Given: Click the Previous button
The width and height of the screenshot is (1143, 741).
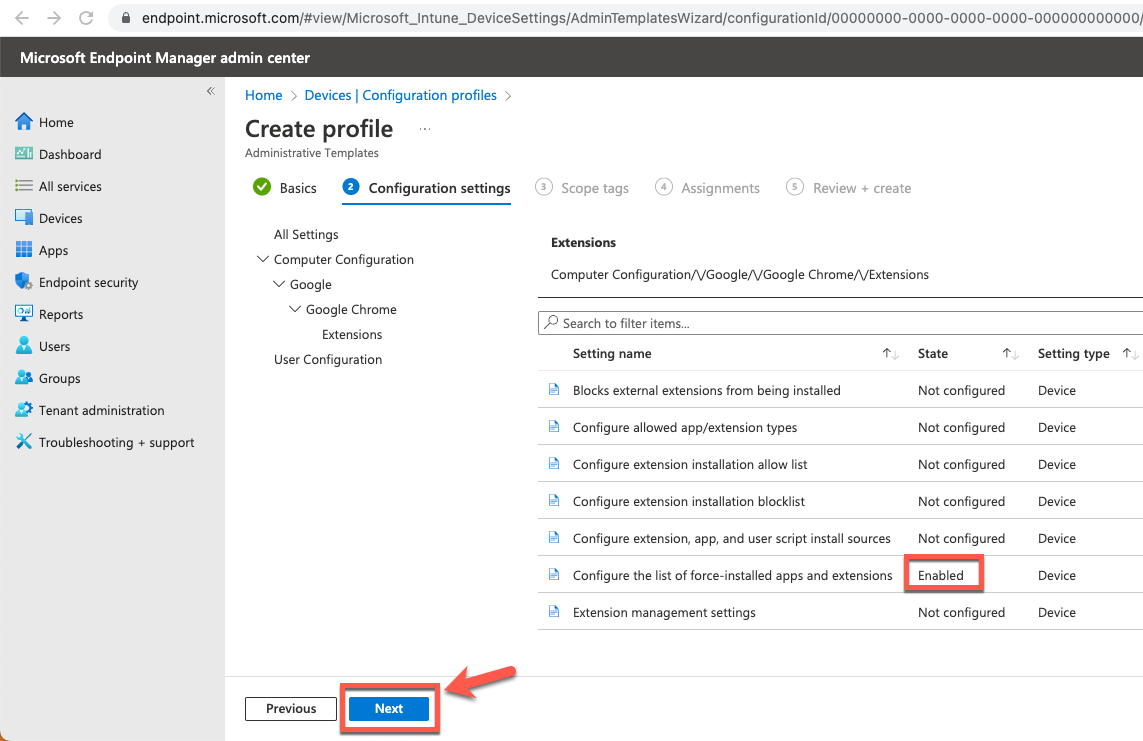Looking at the screenshot, I should (x=291, y=708).
